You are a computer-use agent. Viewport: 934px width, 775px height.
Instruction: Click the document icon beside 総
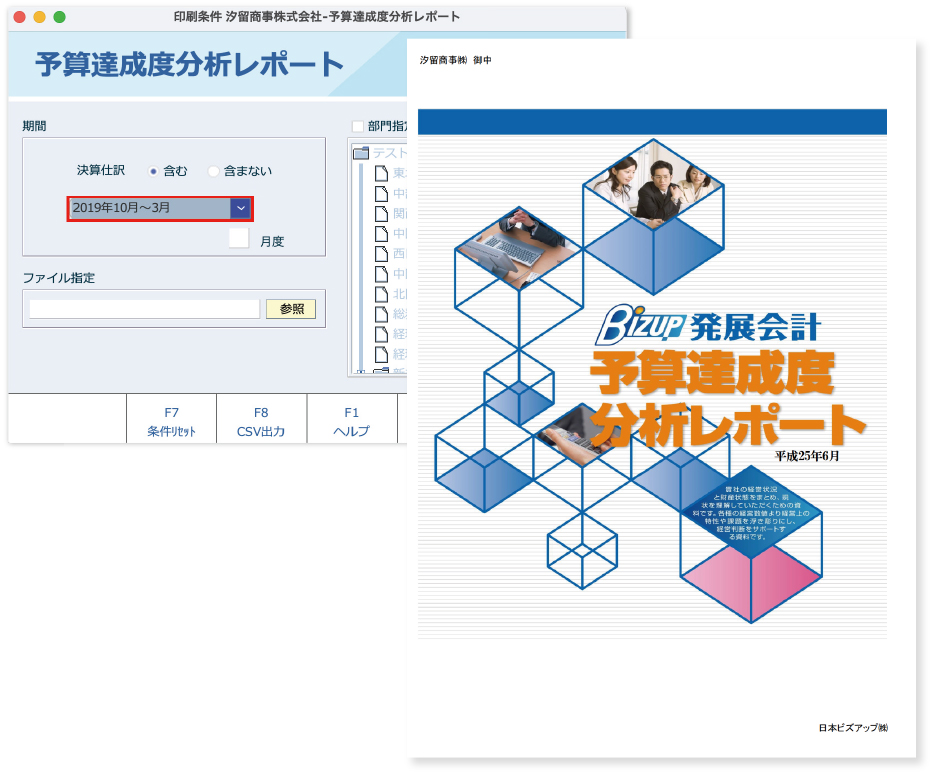pos(381,314)
